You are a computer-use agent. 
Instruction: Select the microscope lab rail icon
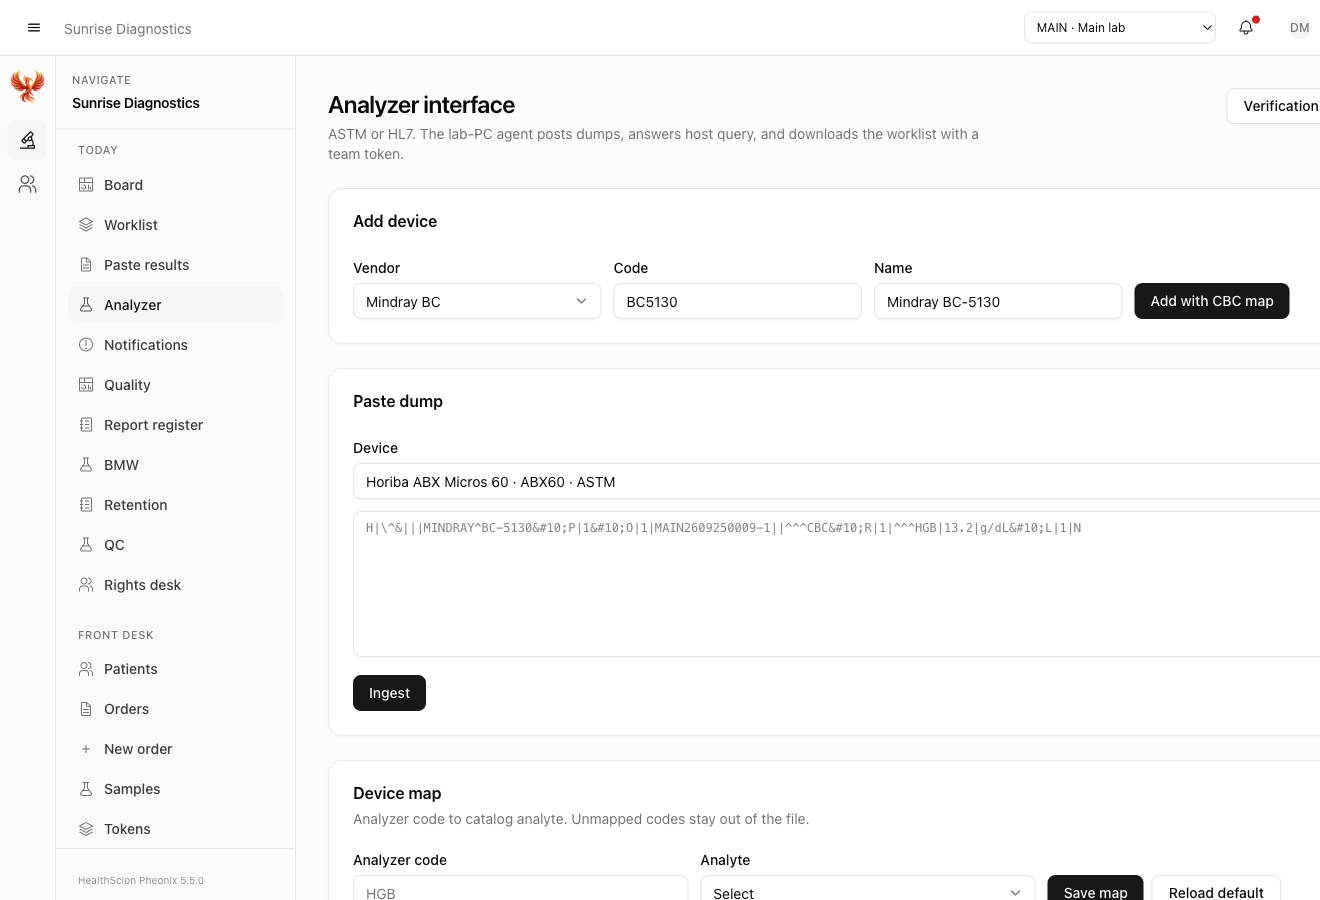tap(28, 140)
